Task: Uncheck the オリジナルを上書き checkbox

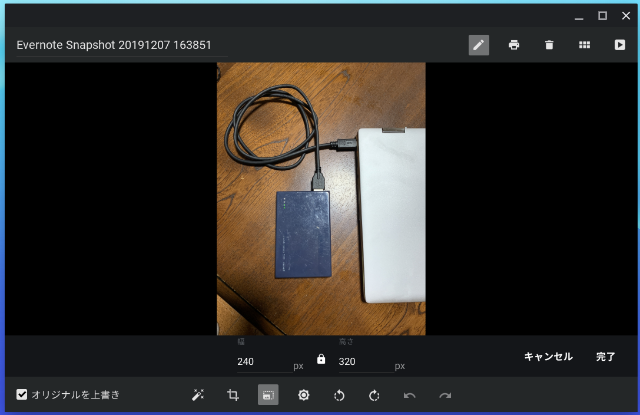Action: [x=22, y=395]
